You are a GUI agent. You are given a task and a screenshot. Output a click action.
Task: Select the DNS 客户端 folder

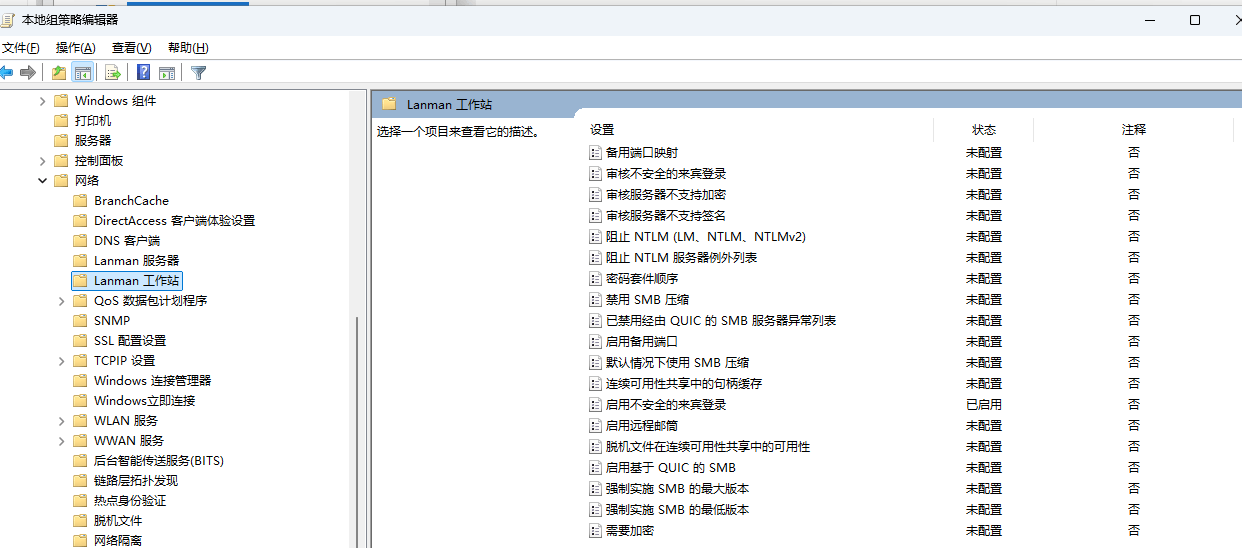coord(127,240)
